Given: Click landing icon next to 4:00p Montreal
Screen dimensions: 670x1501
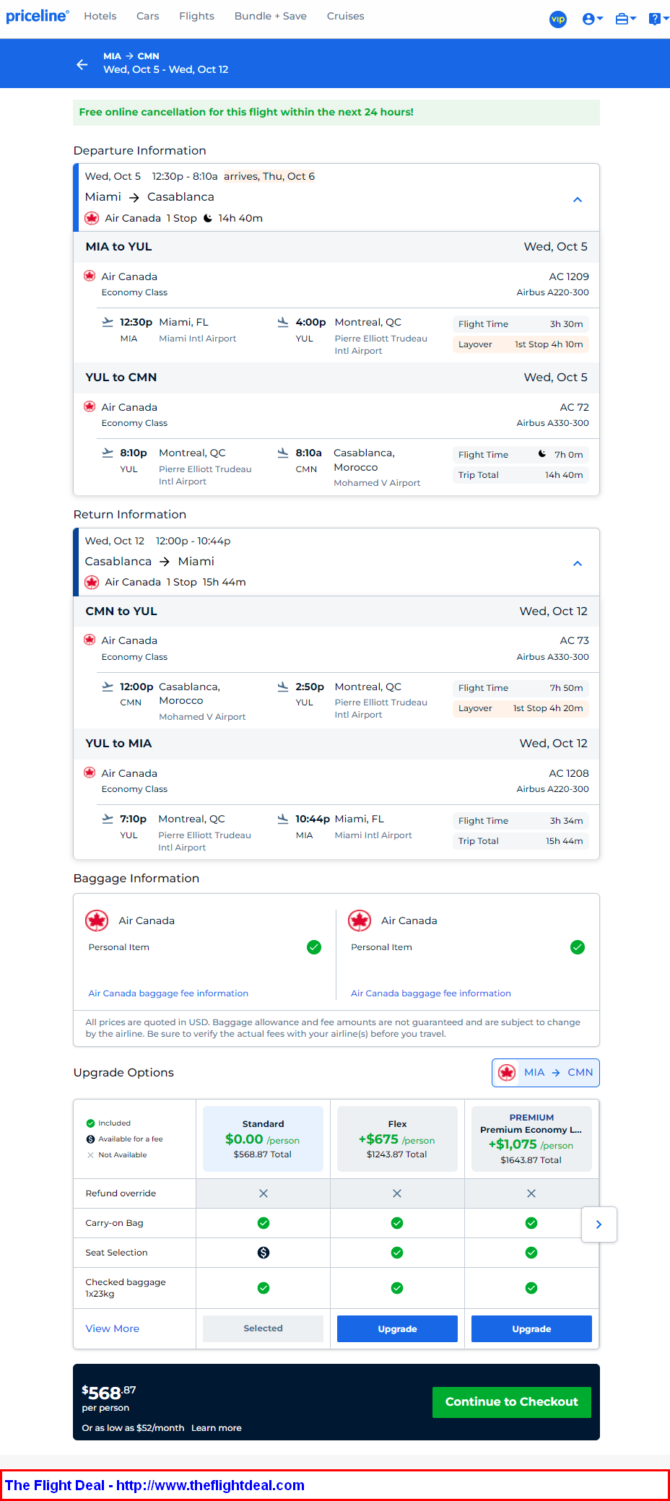Looking at the screenshot, I should click(283, 322).
